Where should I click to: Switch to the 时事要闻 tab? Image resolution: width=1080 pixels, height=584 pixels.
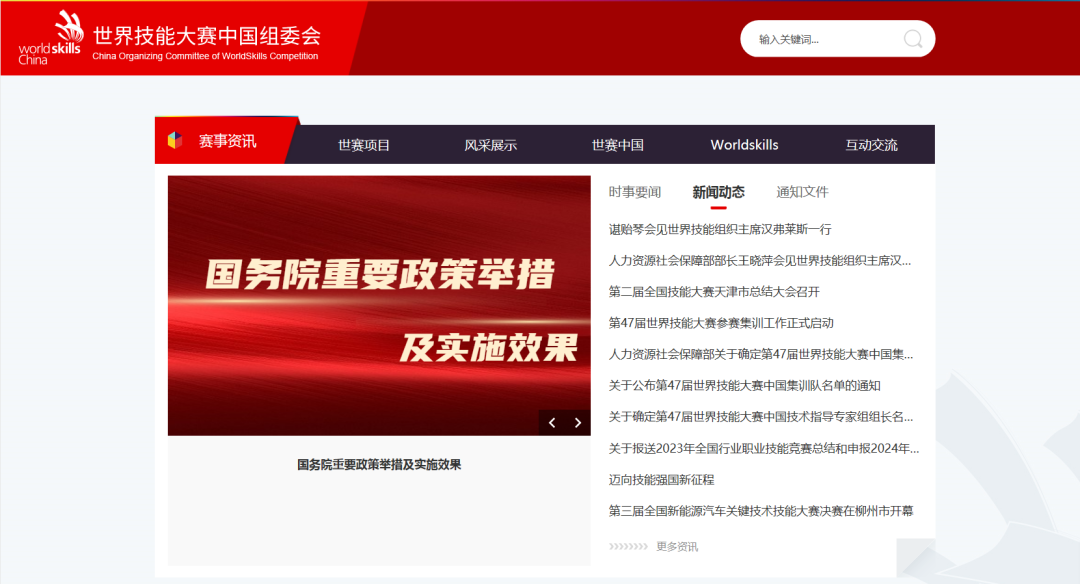pos(635,192)
